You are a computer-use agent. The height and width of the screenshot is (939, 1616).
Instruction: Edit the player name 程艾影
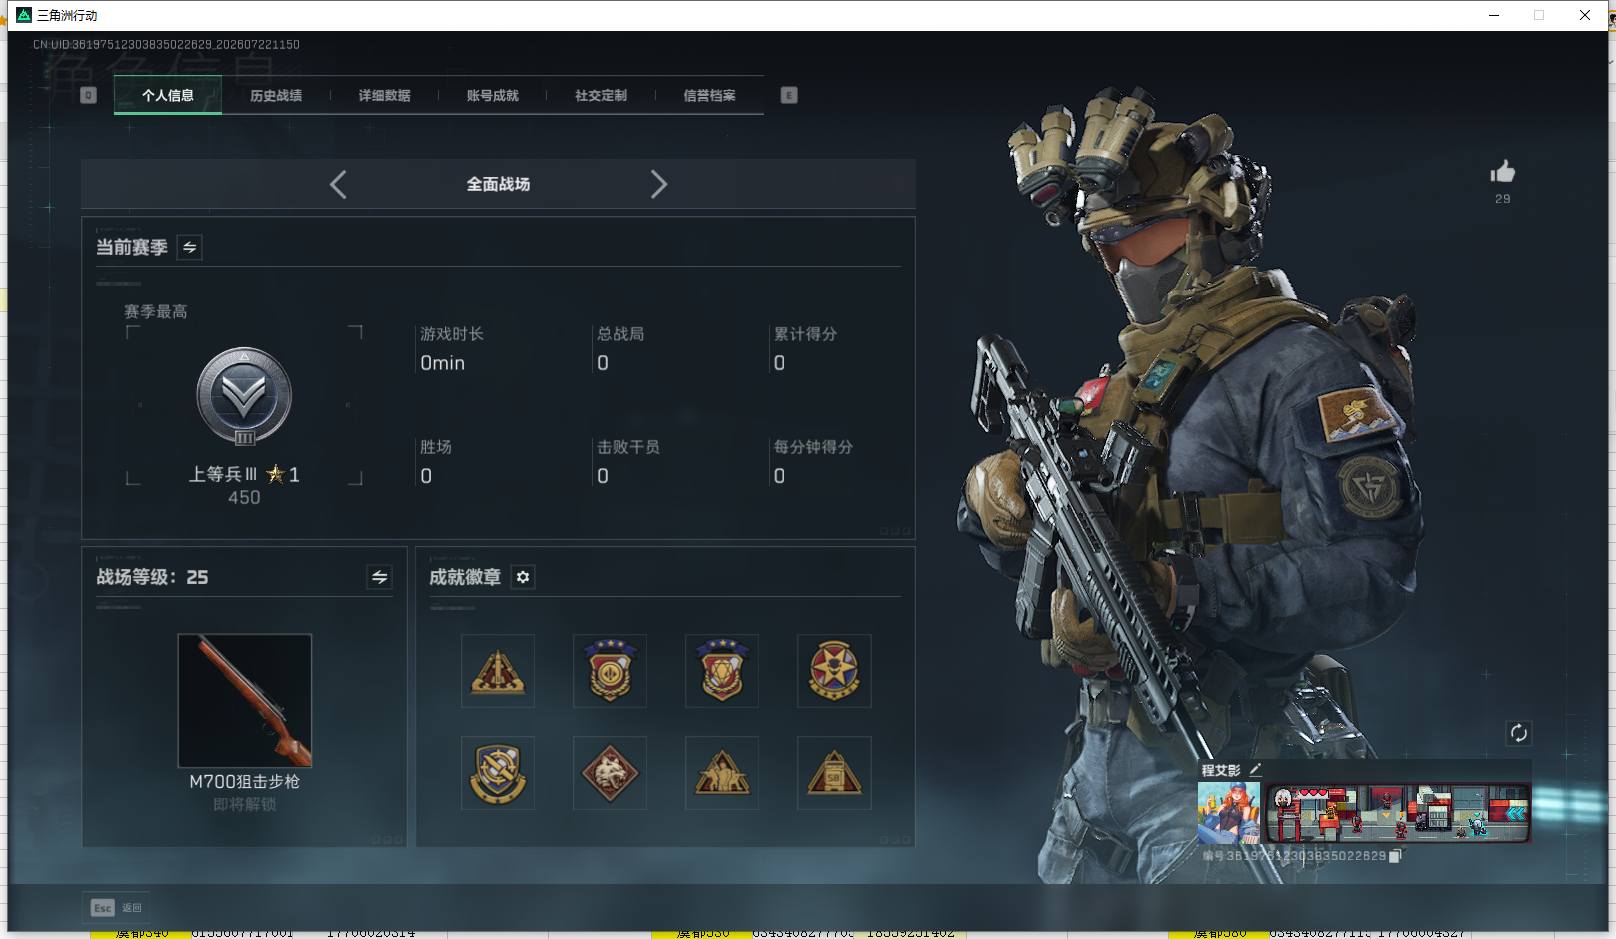tap(1255, 769)
